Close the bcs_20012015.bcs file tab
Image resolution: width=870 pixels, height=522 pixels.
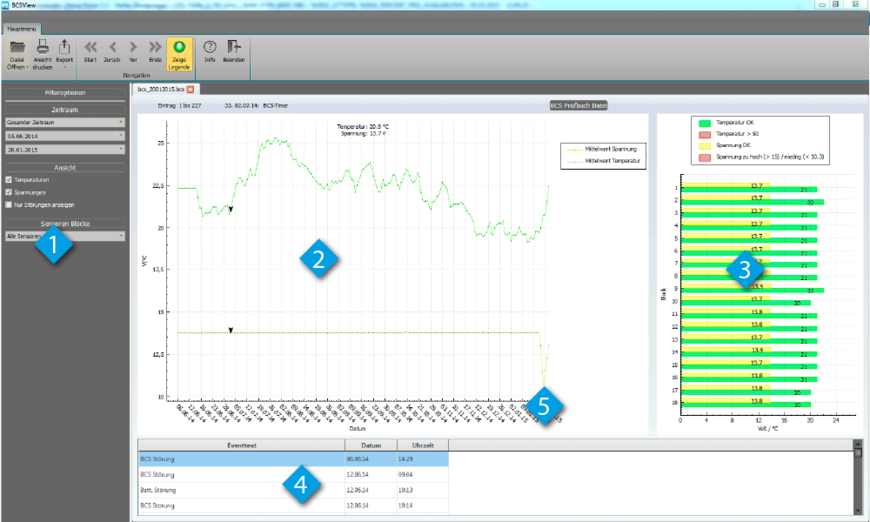click(x=190, y=89)
